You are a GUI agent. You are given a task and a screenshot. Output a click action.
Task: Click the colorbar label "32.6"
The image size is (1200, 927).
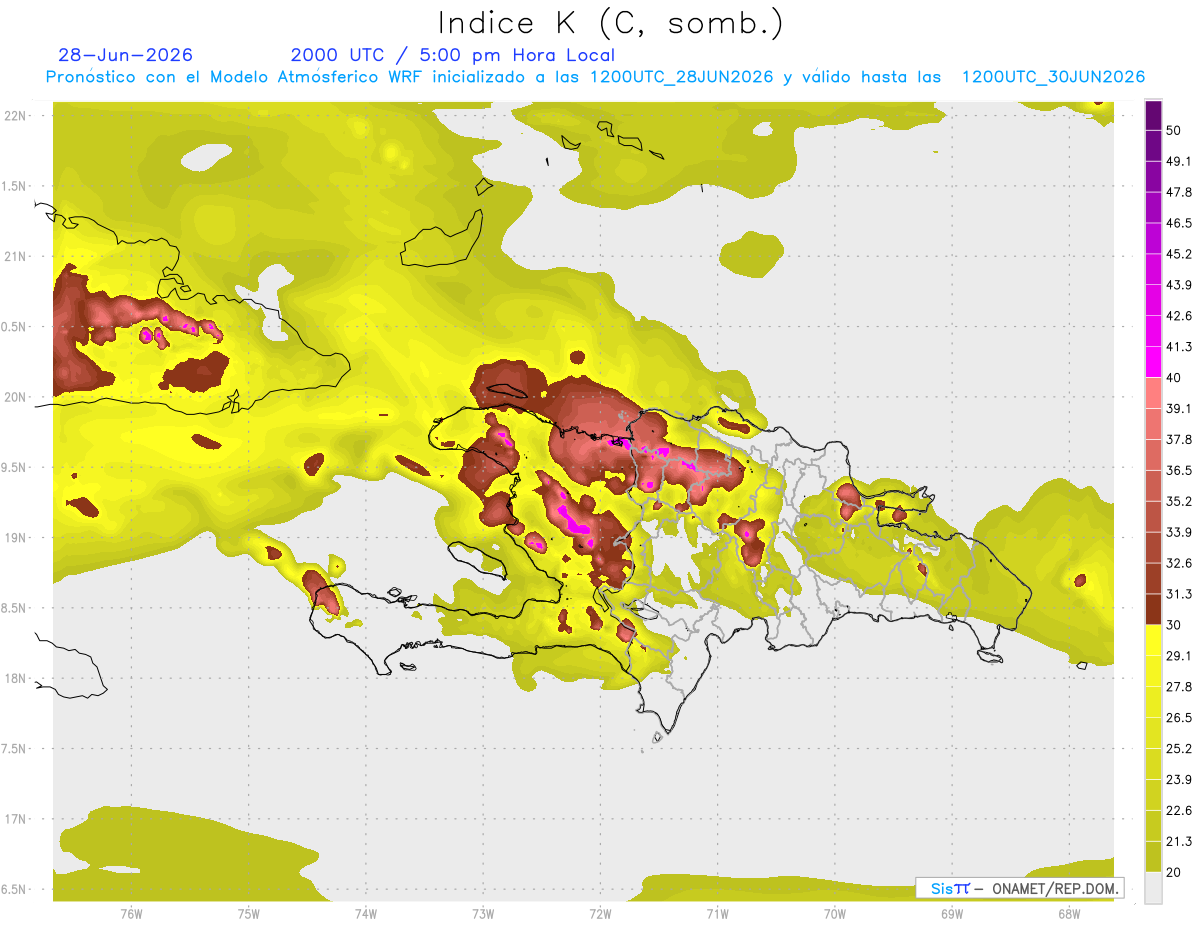click(x=1179, y=563)
